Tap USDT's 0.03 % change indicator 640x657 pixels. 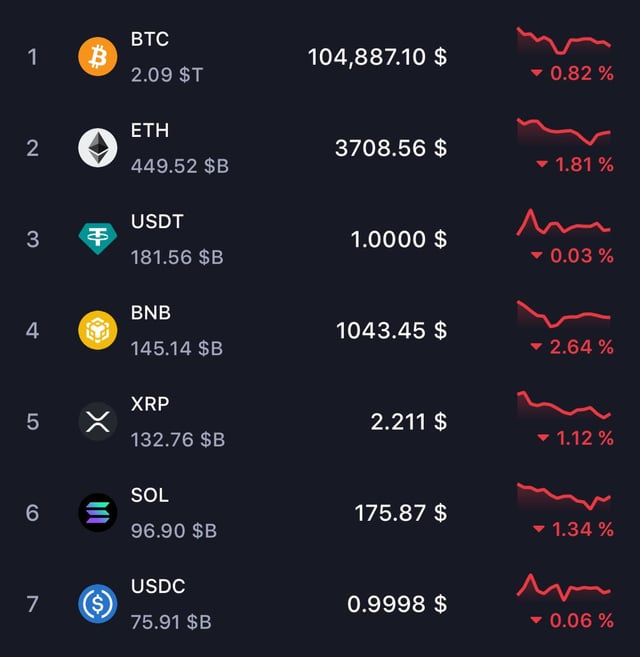(572, 256)
